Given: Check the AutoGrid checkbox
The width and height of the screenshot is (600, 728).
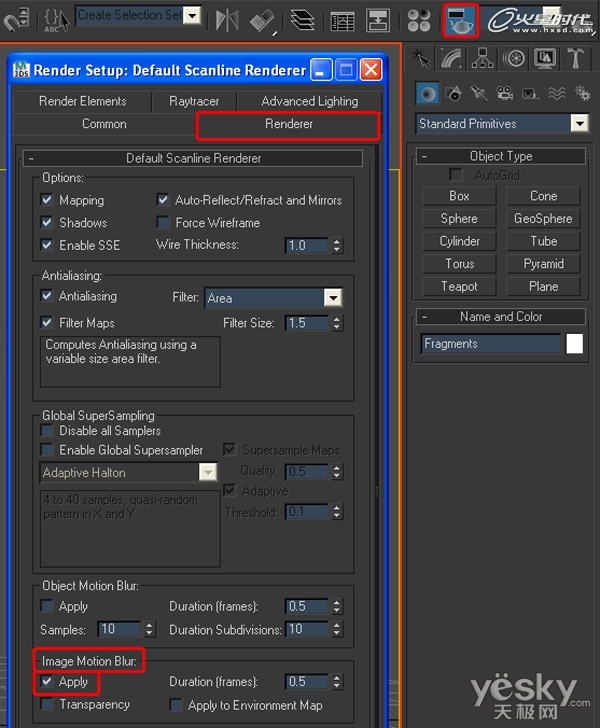Looking at the screenshot, I should coord(456,175).
